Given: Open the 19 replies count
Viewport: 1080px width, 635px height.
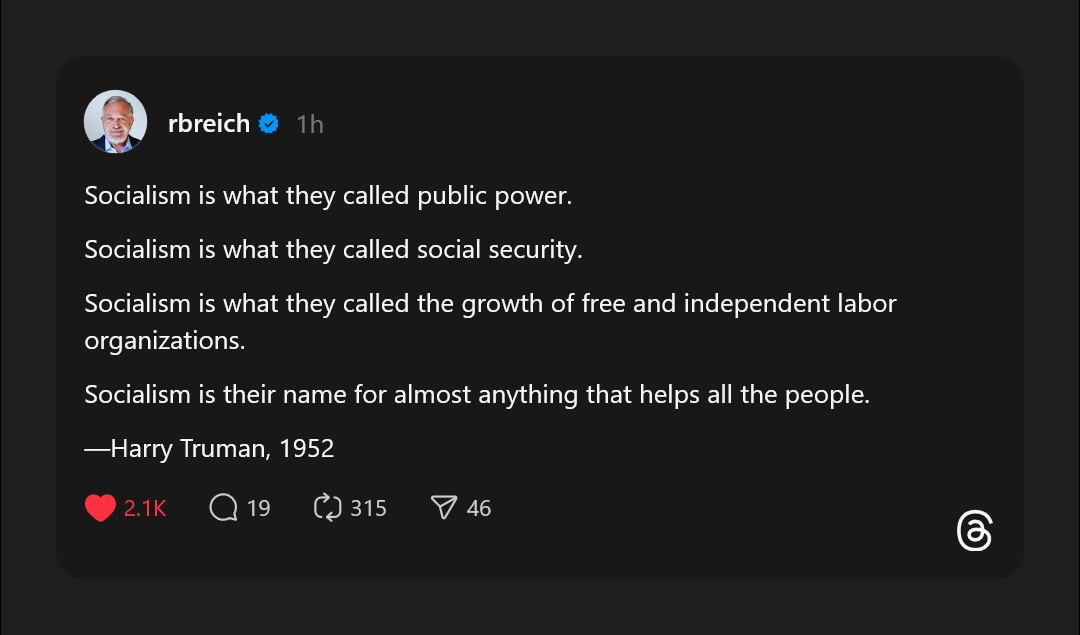Looking at the screenshot, I should (x=258, y=508).
